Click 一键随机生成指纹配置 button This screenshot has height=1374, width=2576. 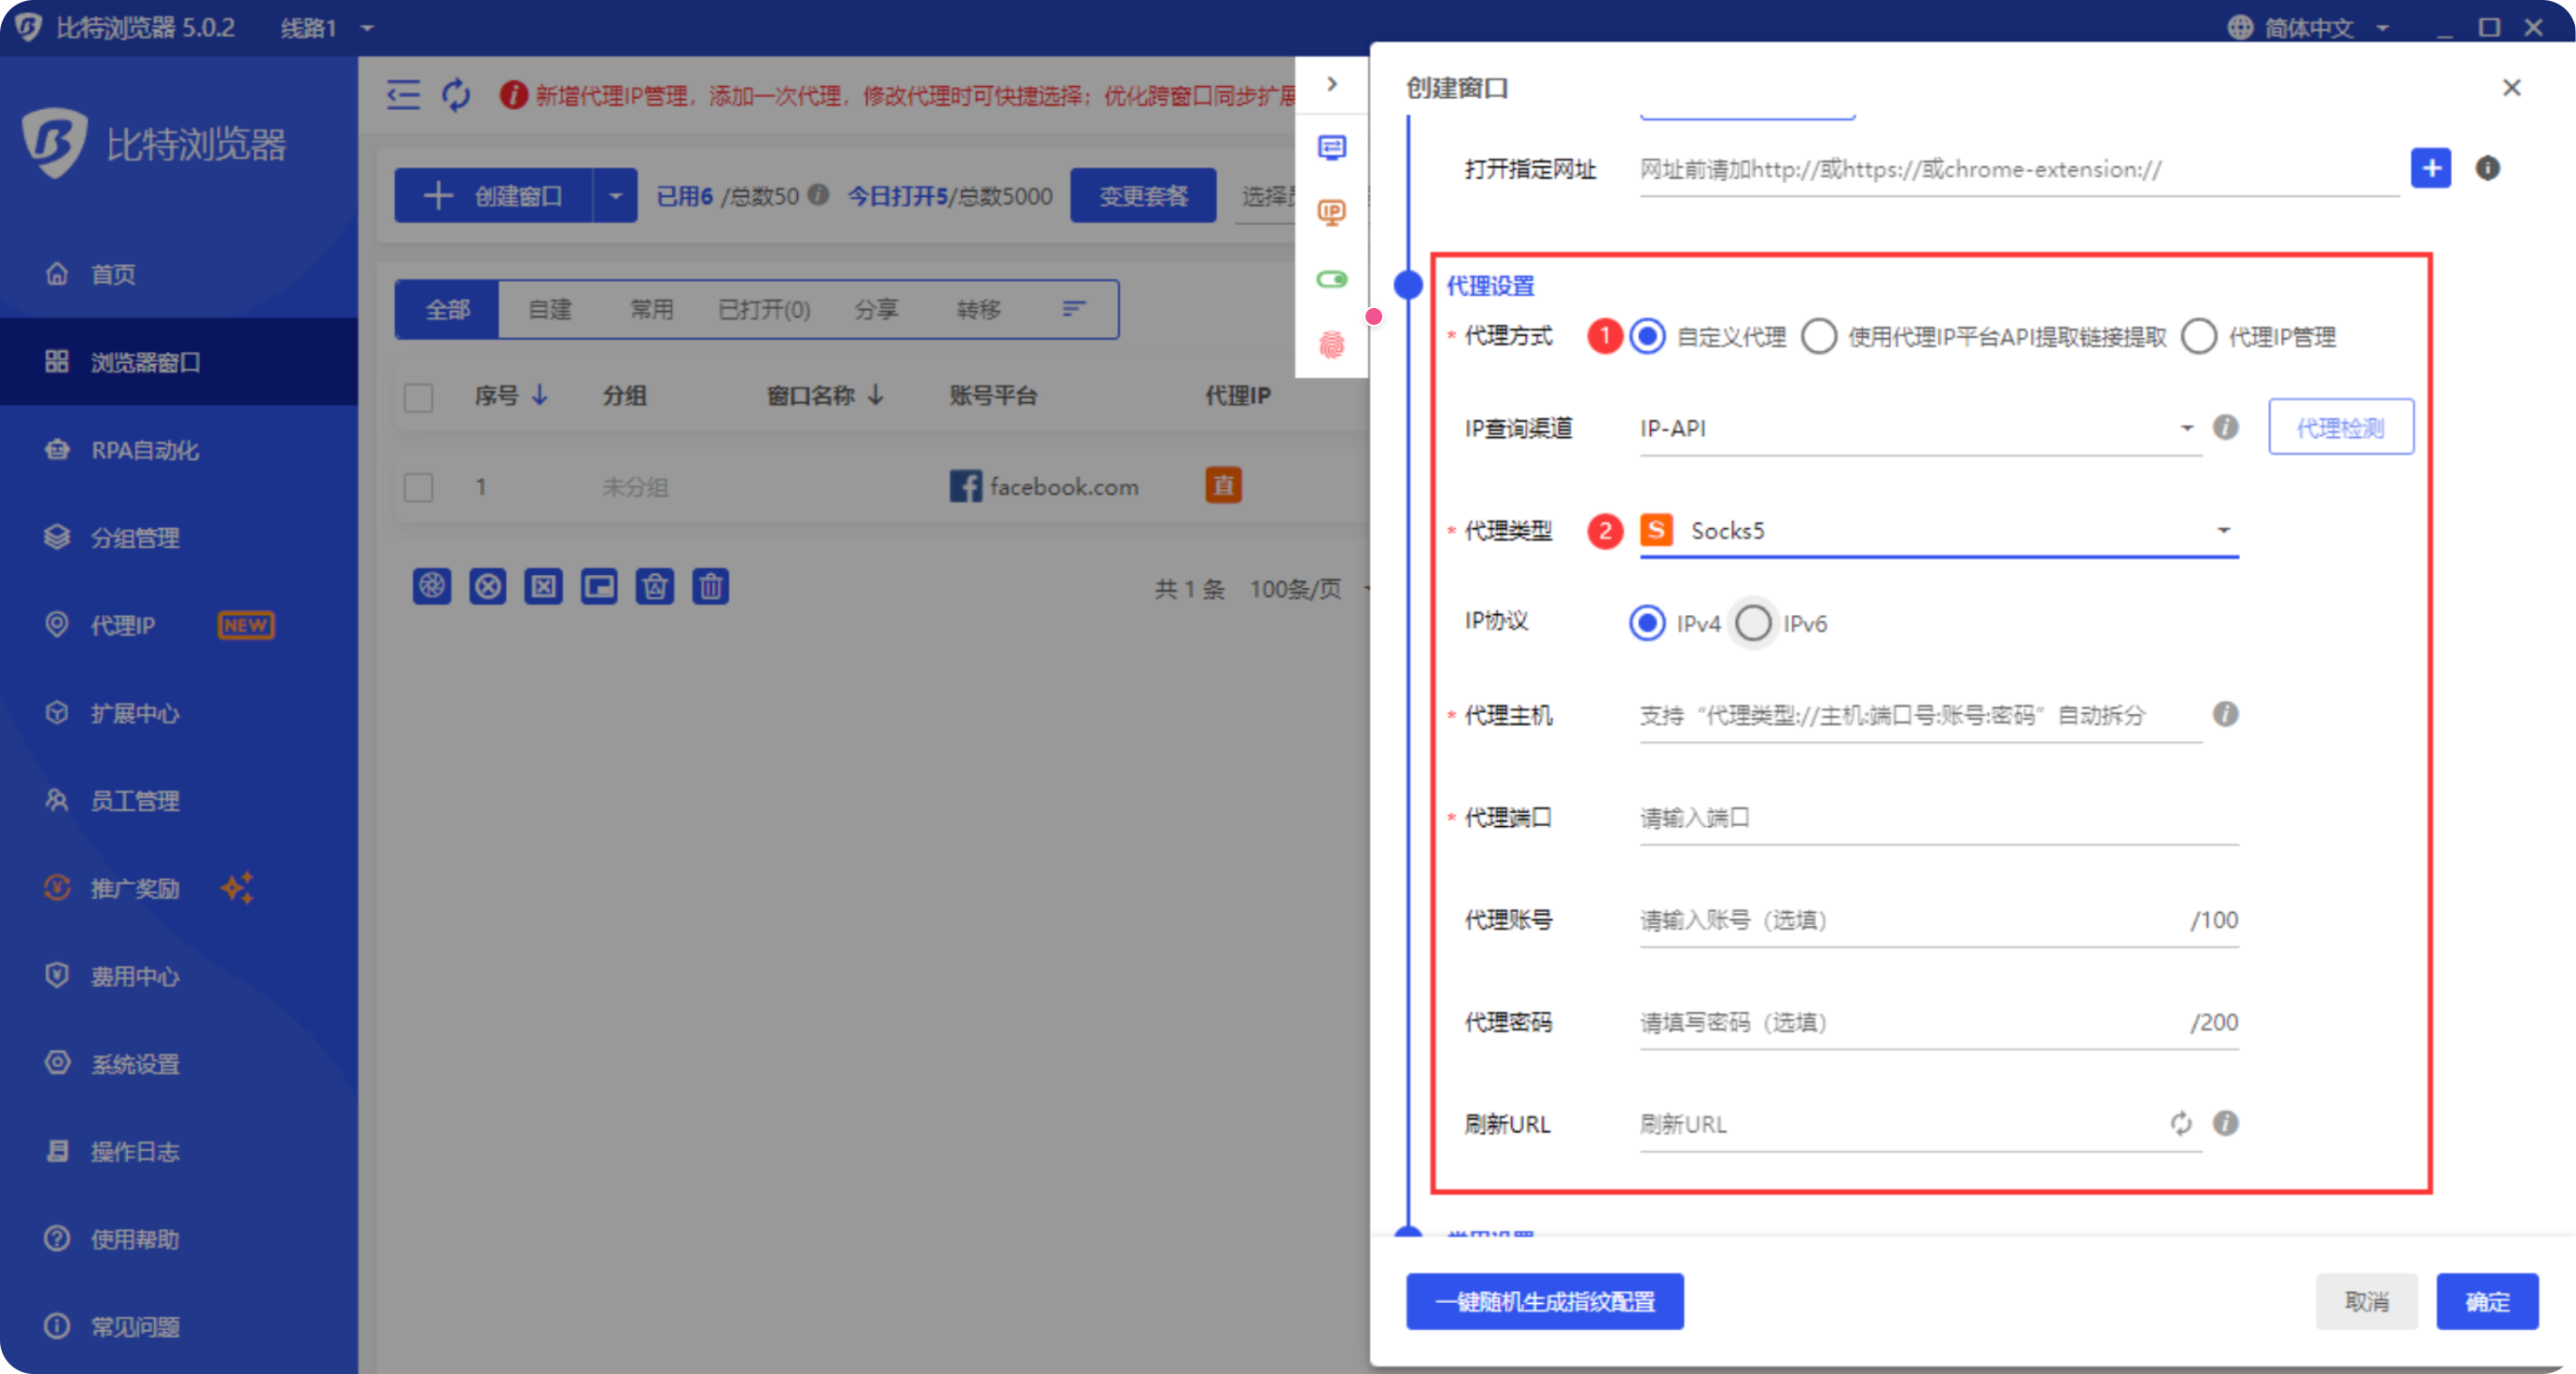tap(1544, 1301)
